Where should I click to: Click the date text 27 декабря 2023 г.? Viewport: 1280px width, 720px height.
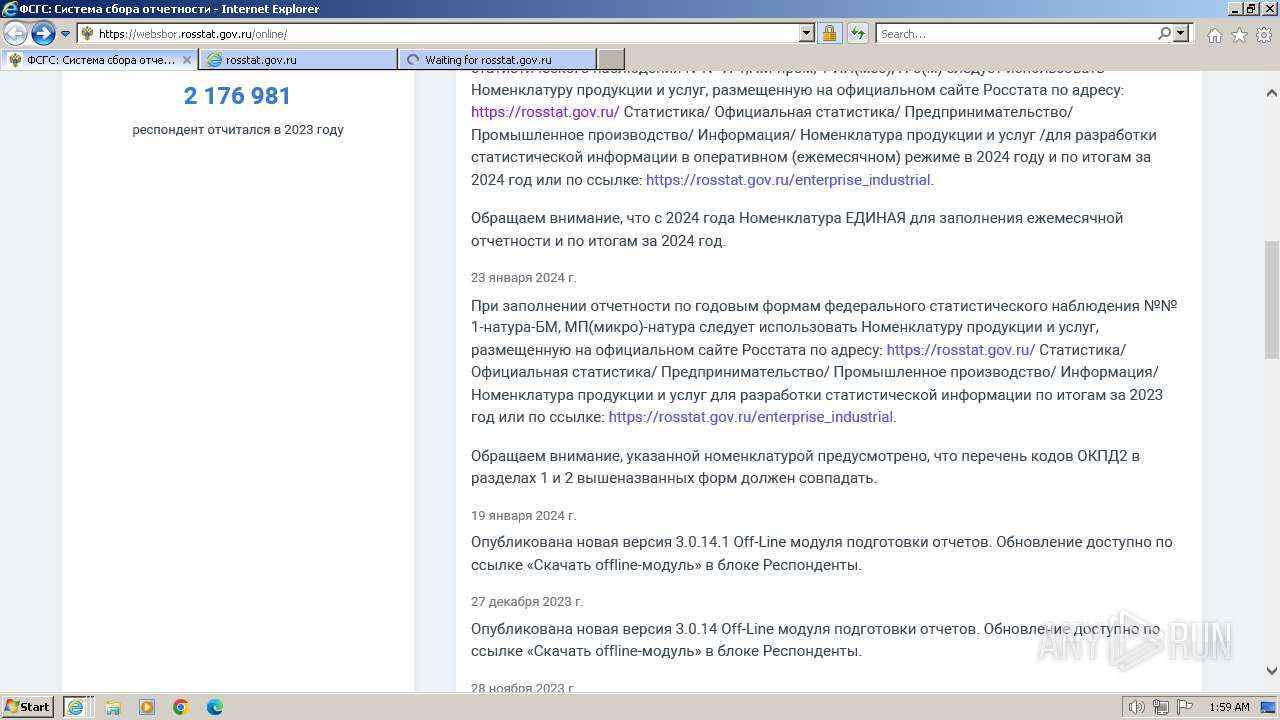point(527,602)
